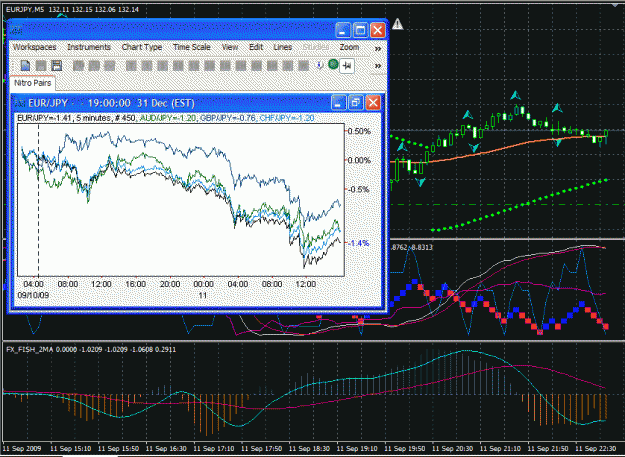Select the Nitro Pairs tab
Viewport: 625px width, 457px height.
tap(33, 83)
